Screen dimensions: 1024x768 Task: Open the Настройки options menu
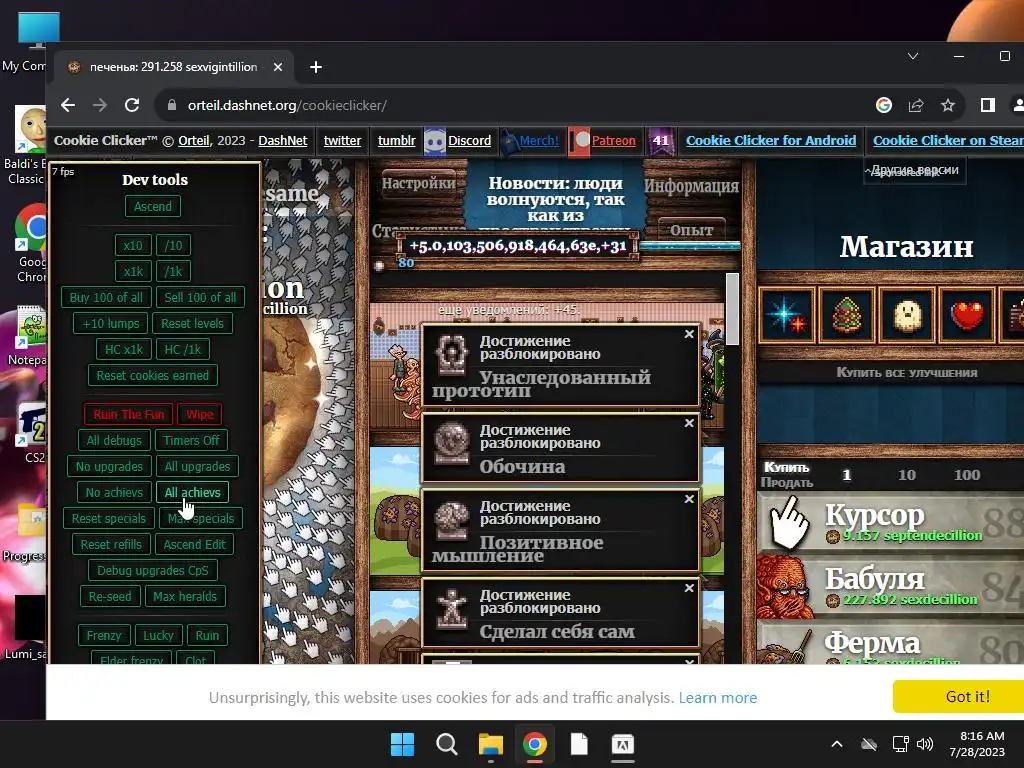pyautogui.click(x=419, y=183)
